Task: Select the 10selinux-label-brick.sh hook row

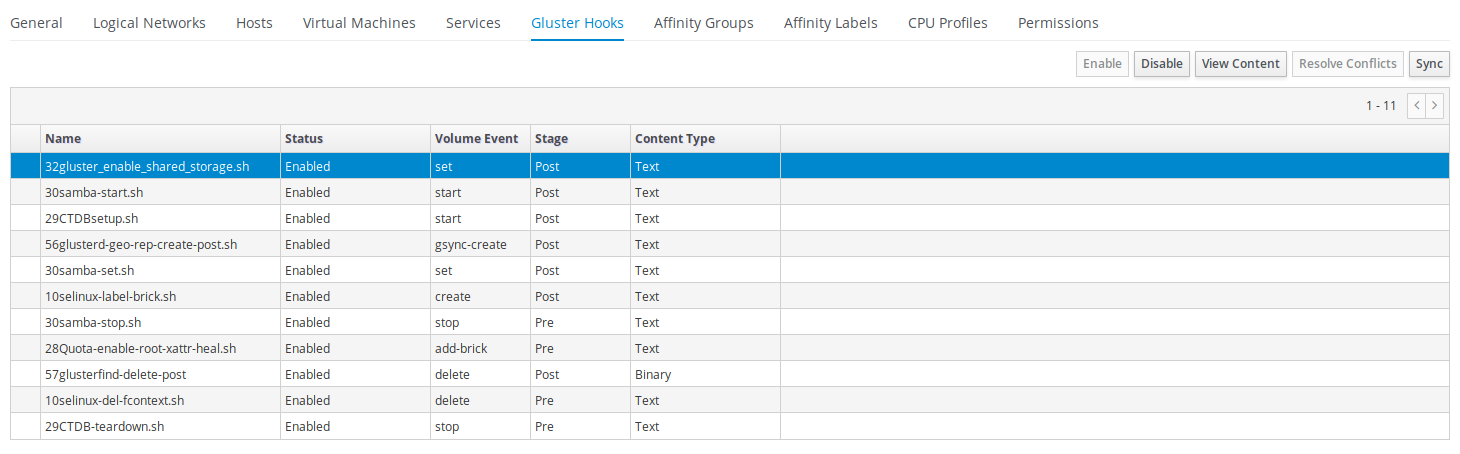Action: [110, 297]
